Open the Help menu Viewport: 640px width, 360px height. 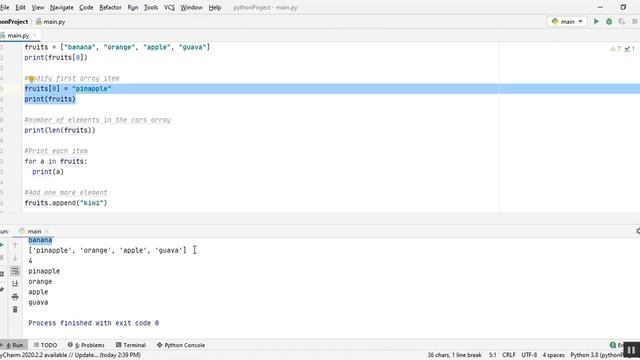tap(215, 7)
